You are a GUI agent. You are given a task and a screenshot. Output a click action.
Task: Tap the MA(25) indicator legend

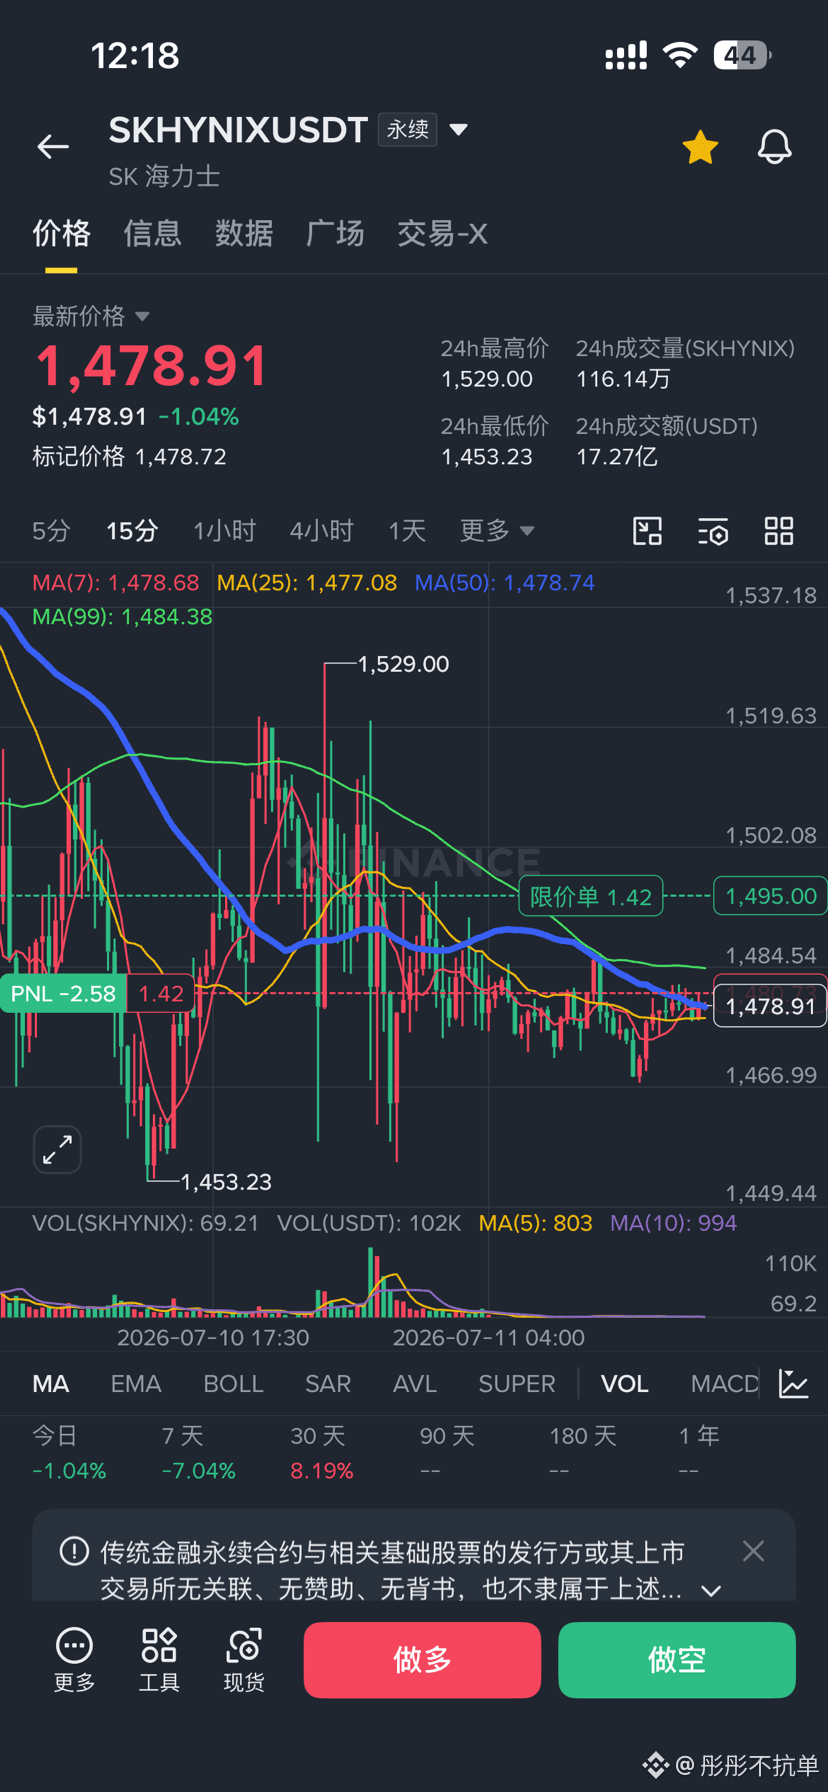click(x=307, y=583)
